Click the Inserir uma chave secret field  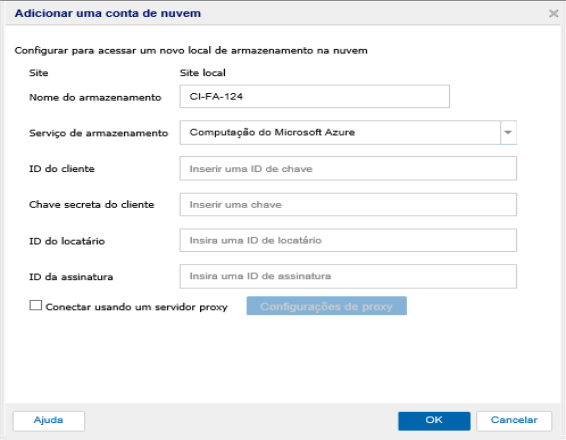[348, 205]
